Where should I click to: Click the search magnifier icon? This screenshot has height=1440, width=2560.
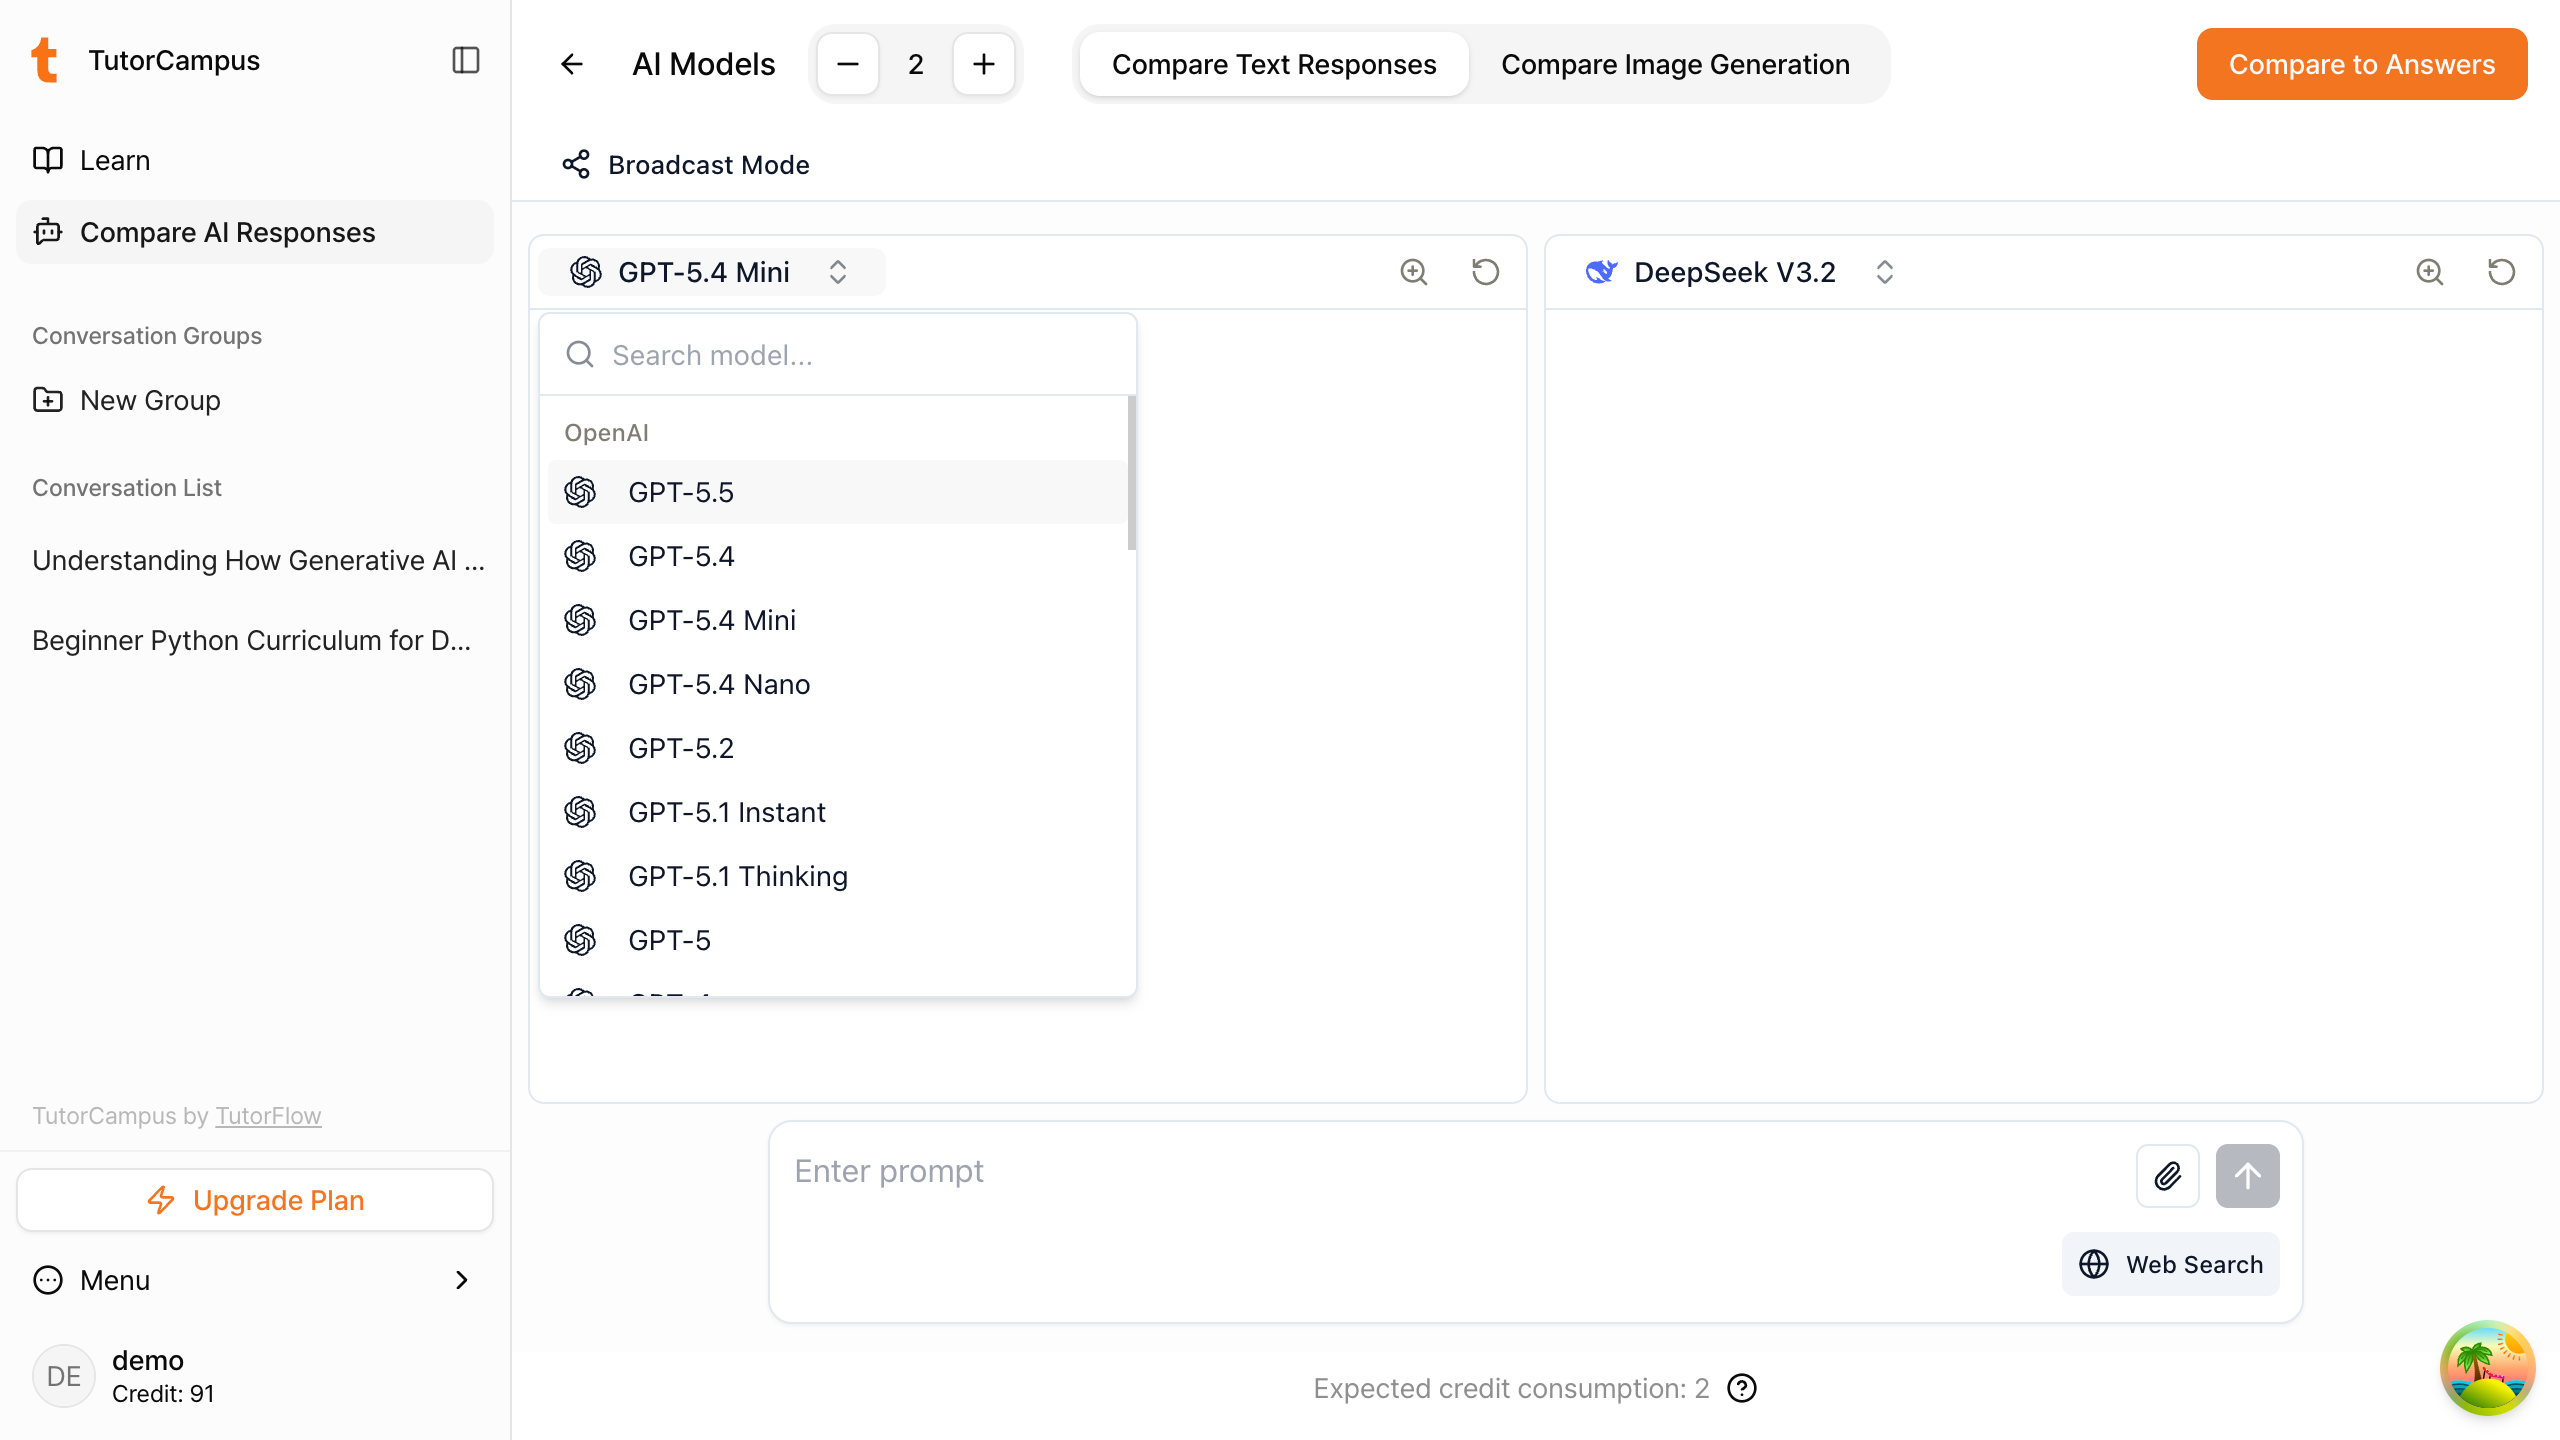(x=580, y=354)
